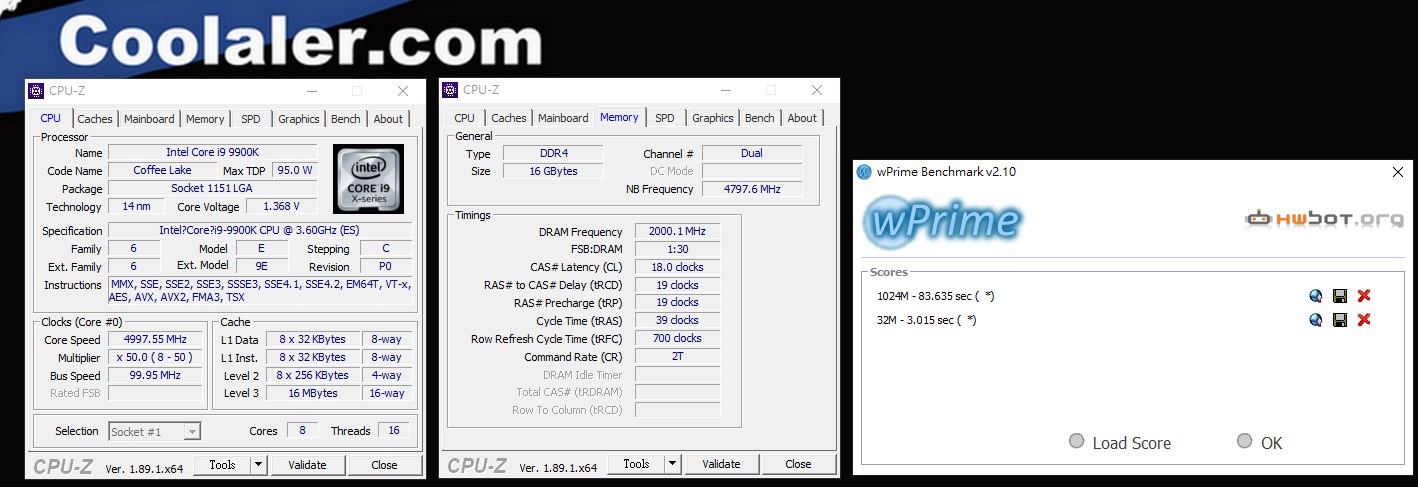Open SPD tab in left CPU-Z window
The image size is (1418, 487).
[x=251, y=119]
